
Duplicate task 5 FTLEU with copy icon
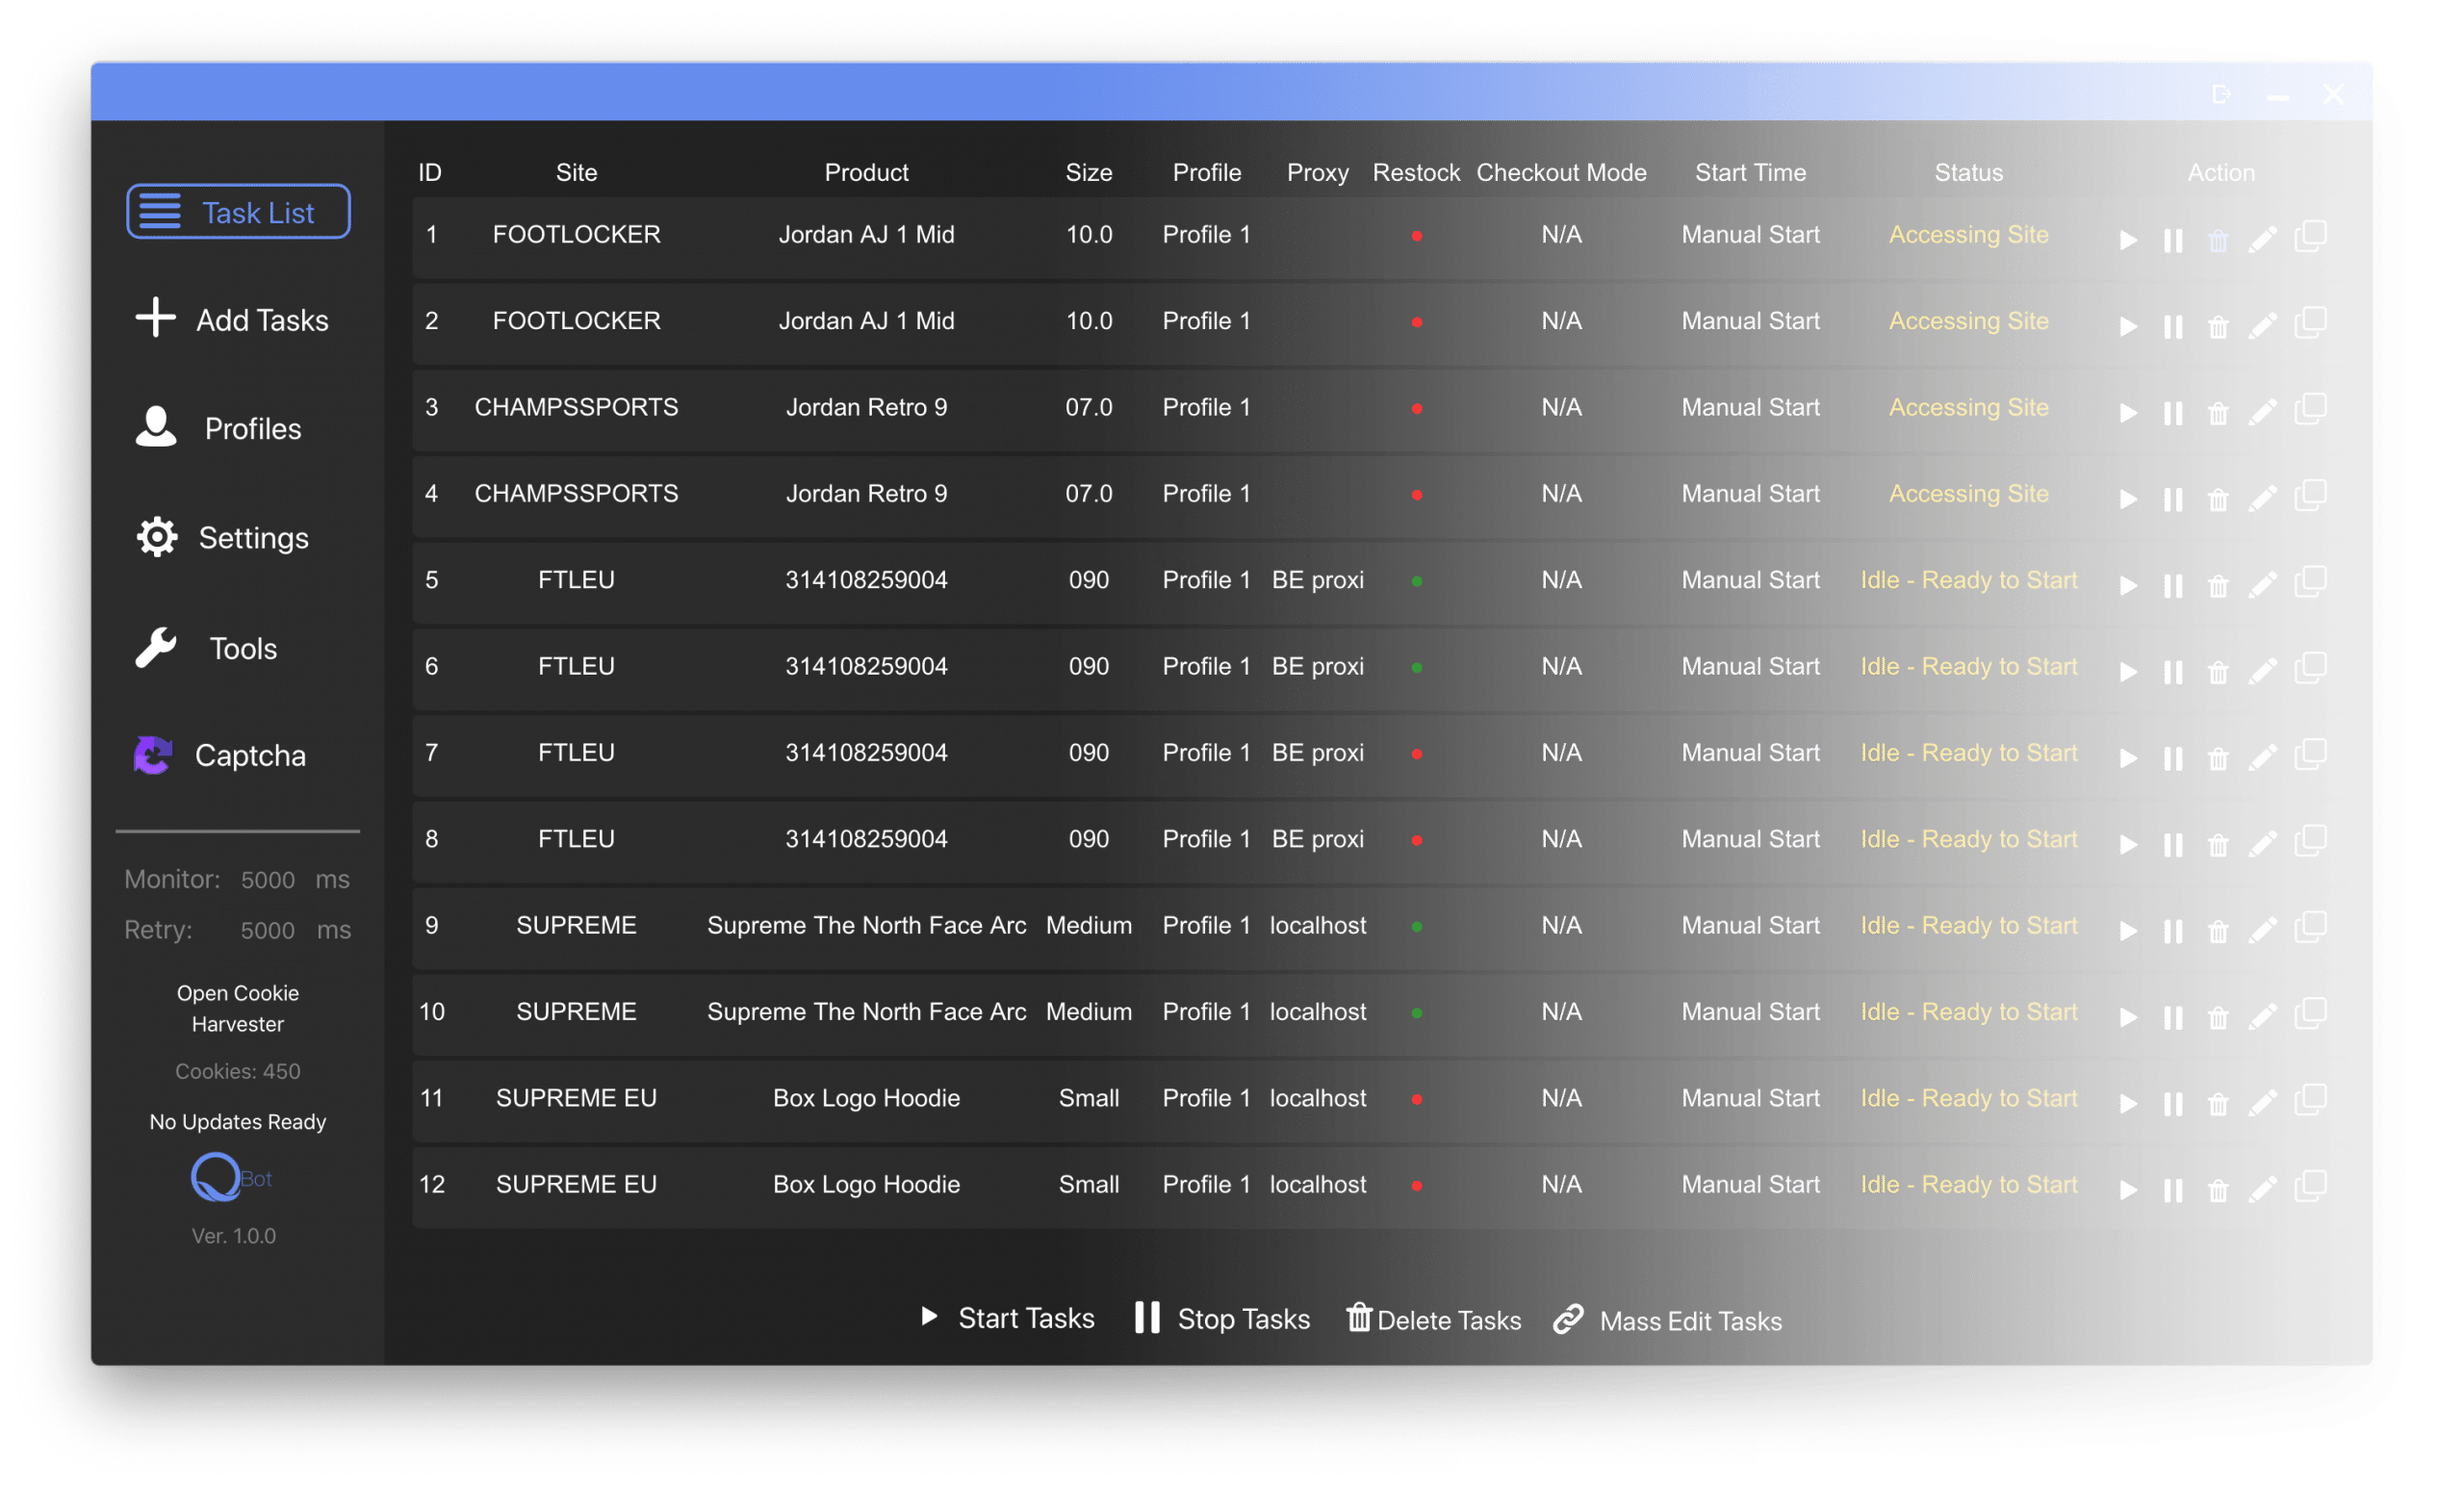coord(2310,581)
